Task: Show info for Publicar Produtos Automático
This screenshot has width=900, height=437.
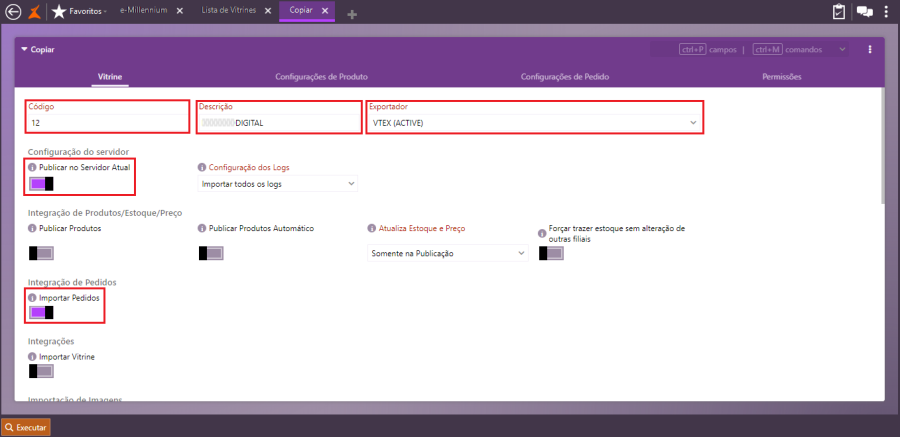Action: [x=201, y=228]
